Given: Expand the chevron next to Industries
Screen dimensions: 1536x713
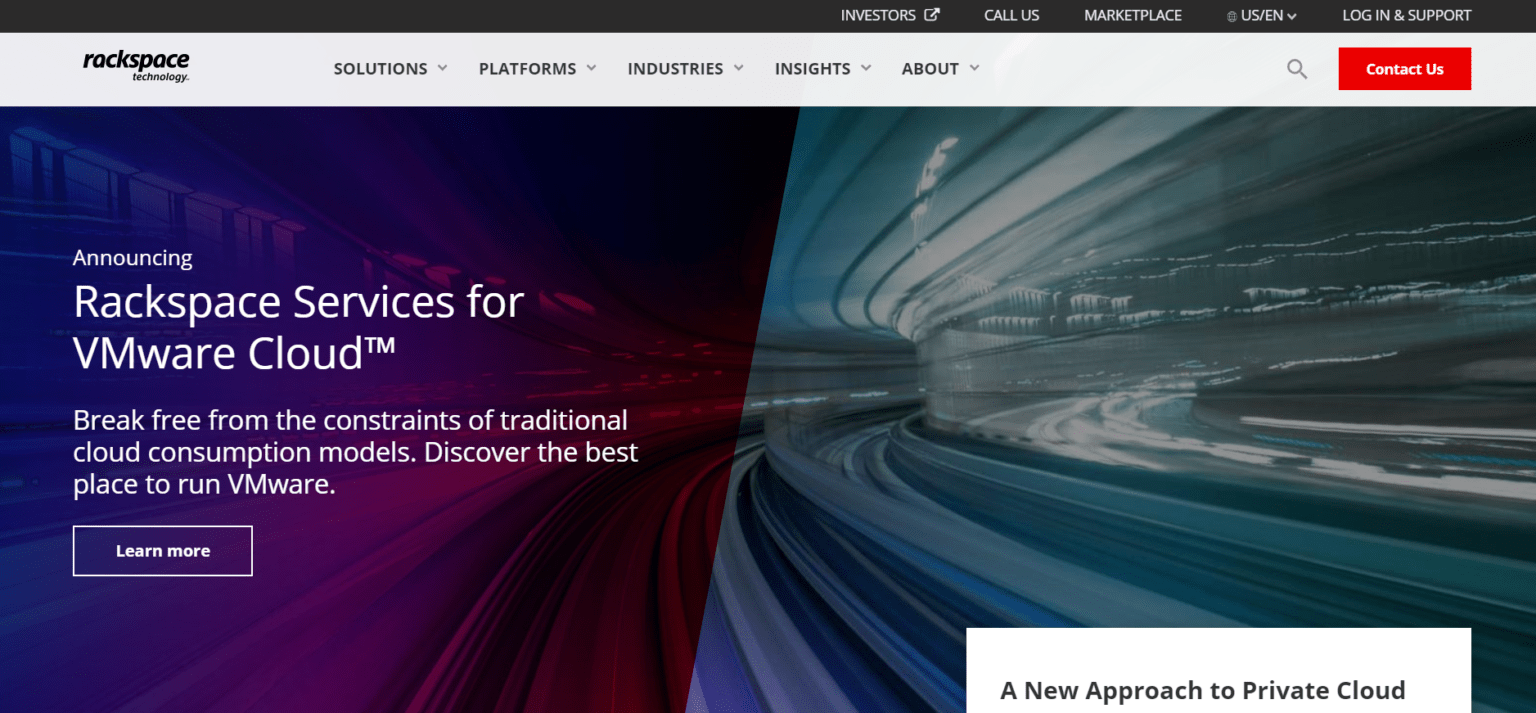Looking at the screenshot, I should click(x=739, y=68).
